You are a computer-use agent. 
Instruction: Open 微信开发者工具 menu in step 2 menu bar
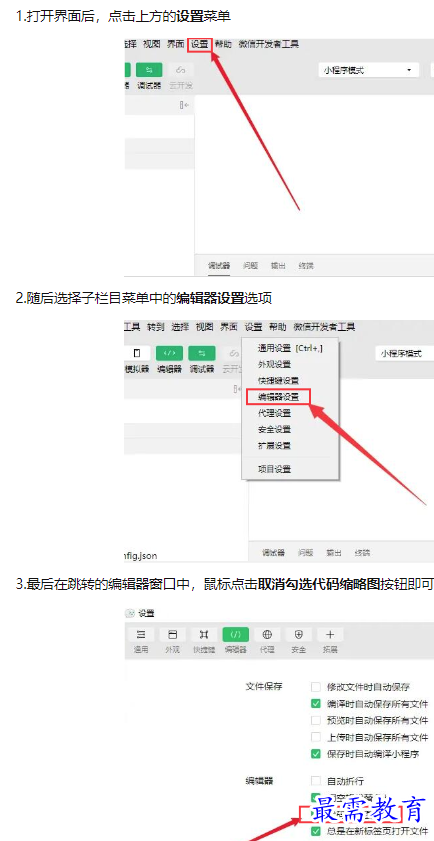324,327
